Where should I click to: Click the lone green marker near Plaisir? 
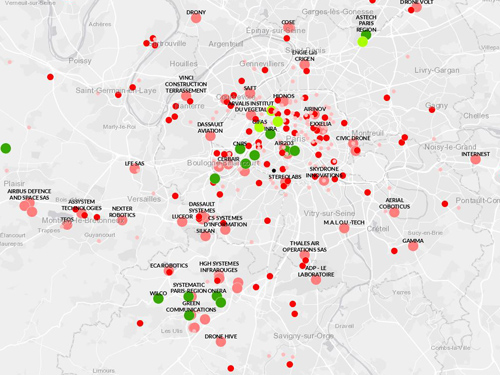(x=6, y=148)
